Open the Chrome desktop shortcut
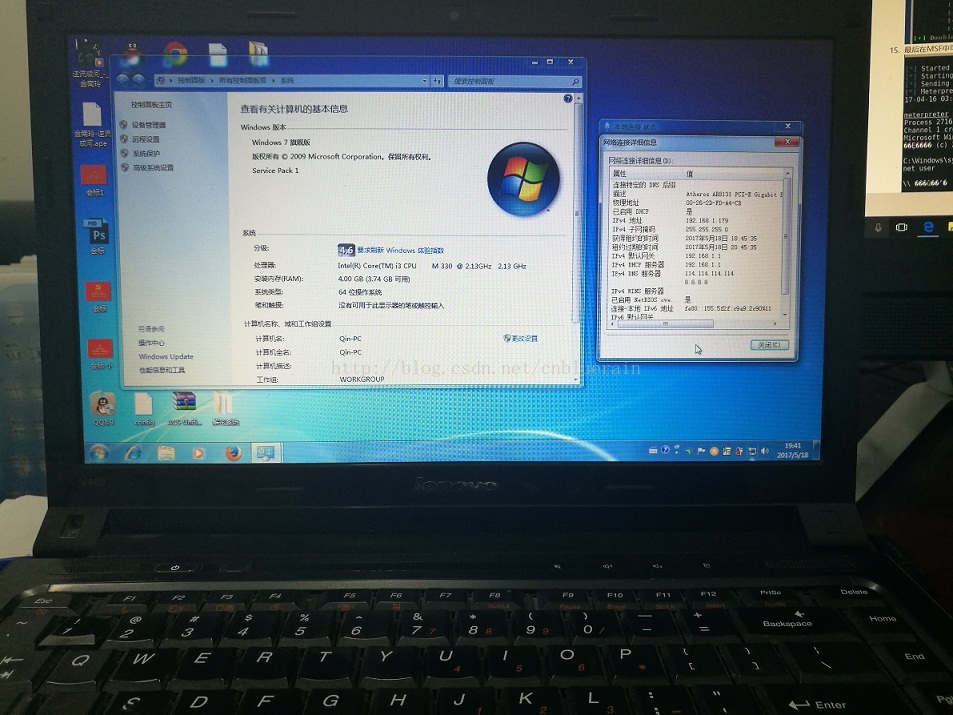The height and width of the screenshot is (715, 953). click(x=175, y=54)
